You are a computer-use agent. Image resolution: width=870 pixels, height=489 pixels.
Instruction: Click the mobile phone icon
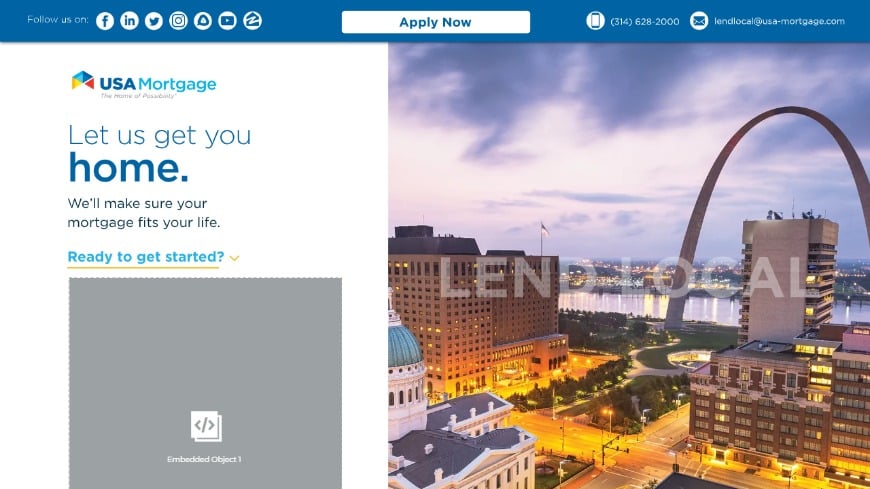pos(595,21)
